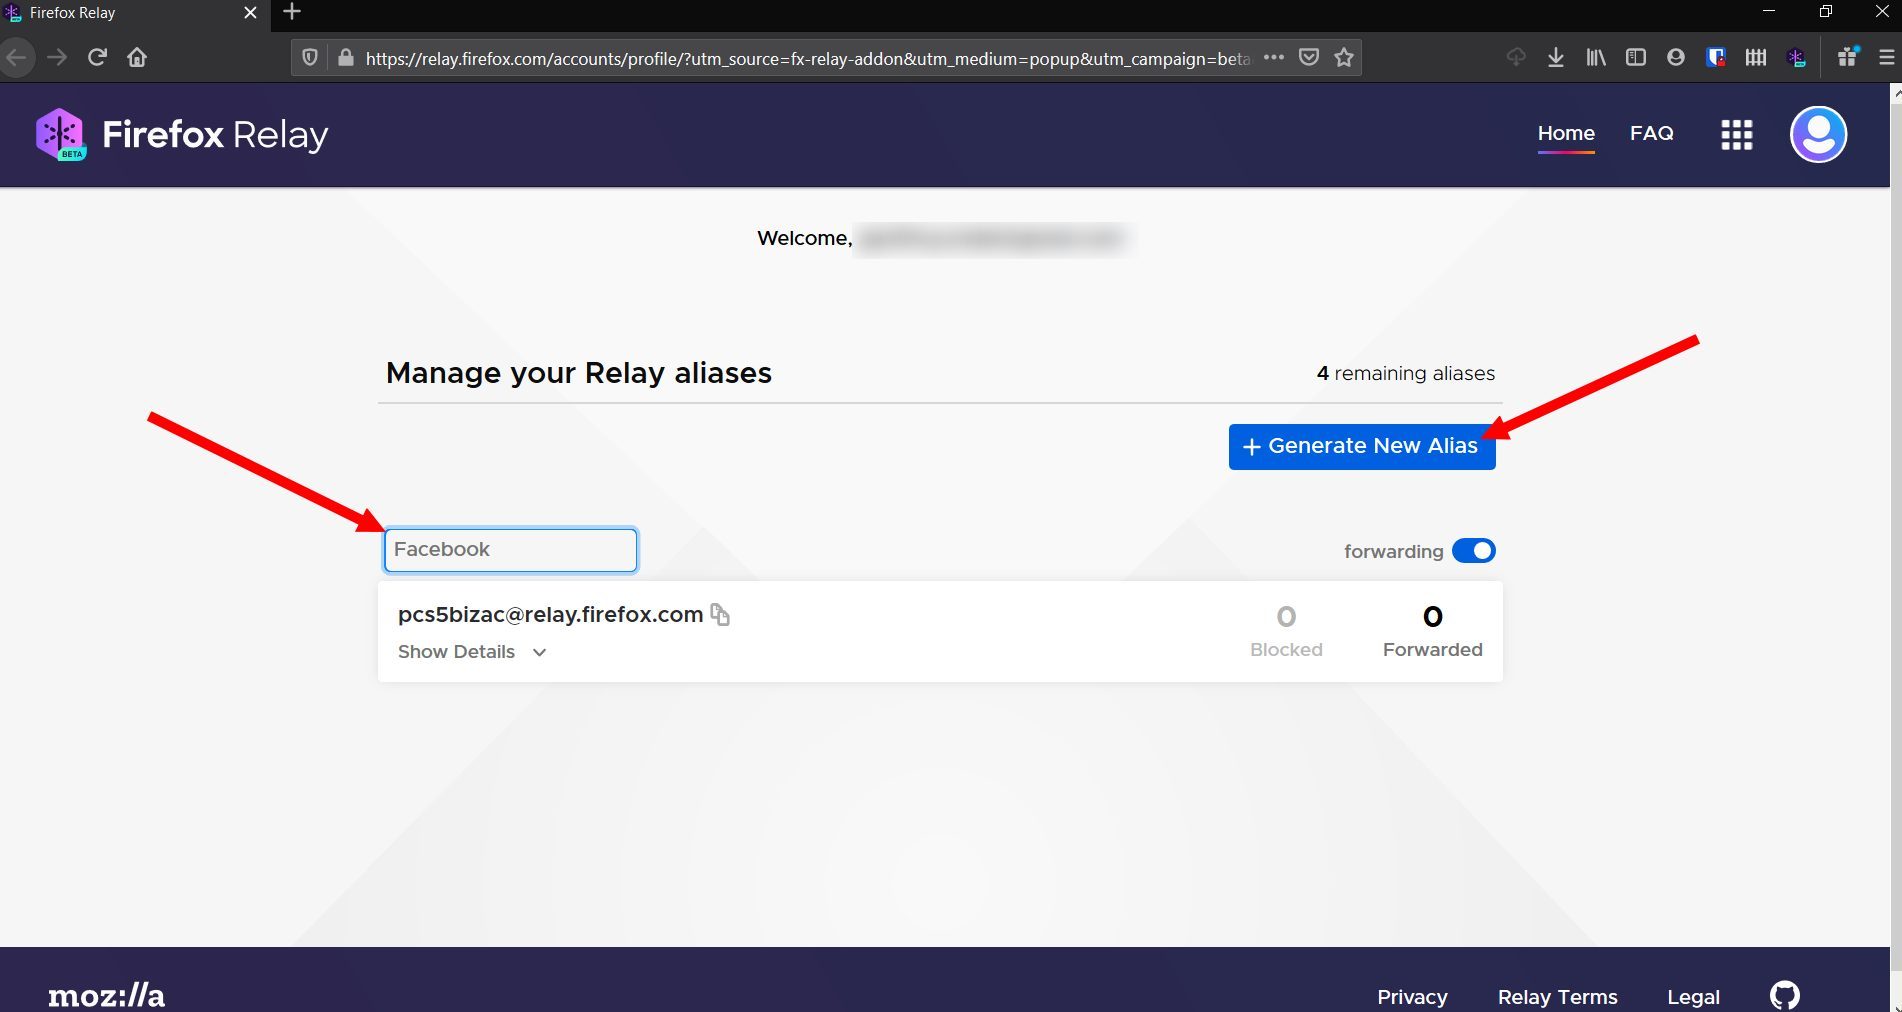This screenshot has width=1902, height=1012.
Task: Bookmark this page with star
Action: click(x=1344, y=57)
